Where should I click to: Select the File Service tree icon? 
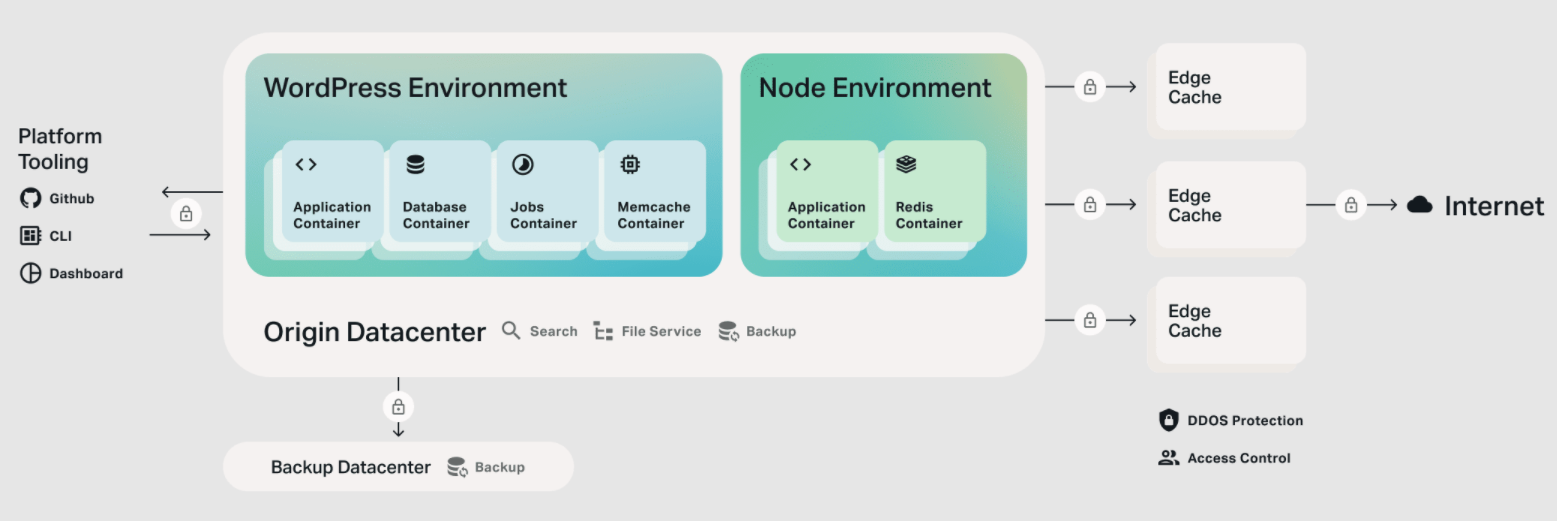(603, 331)
